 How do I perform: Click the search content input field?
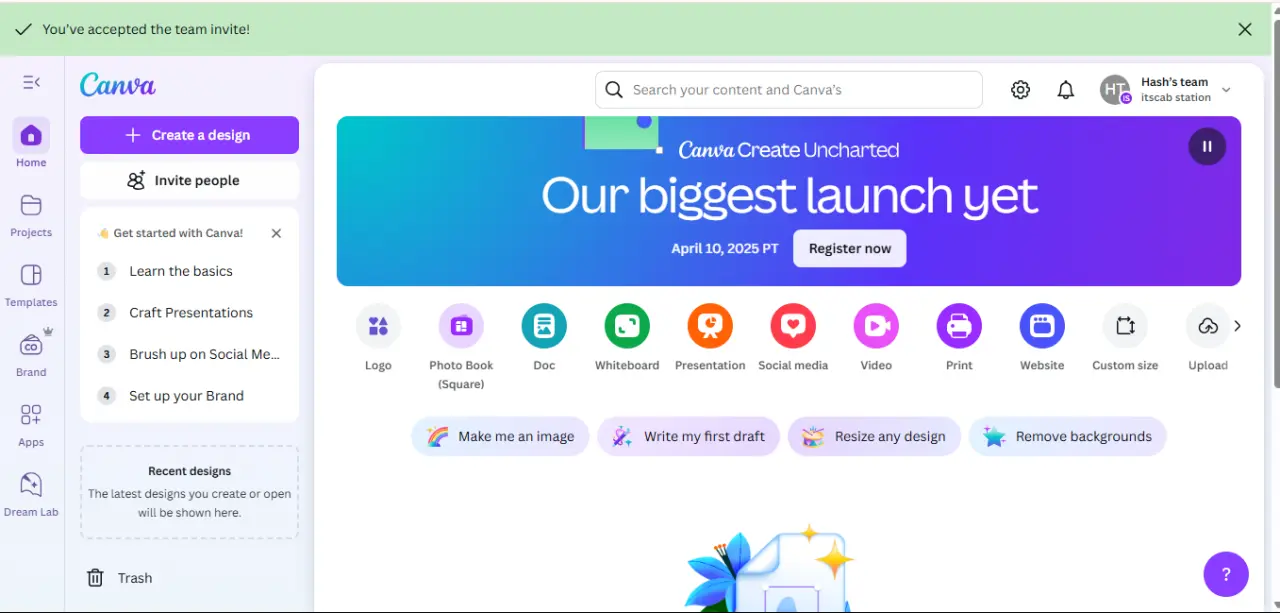[x=789, y=90]
